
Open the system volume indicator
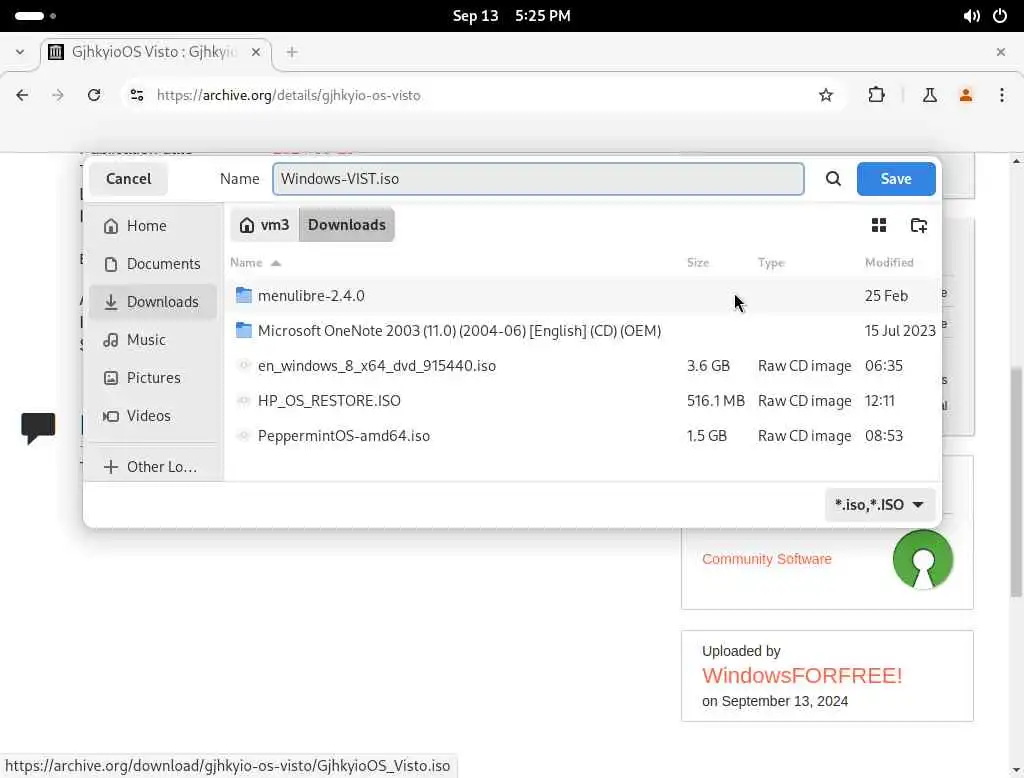click(971, 16)
